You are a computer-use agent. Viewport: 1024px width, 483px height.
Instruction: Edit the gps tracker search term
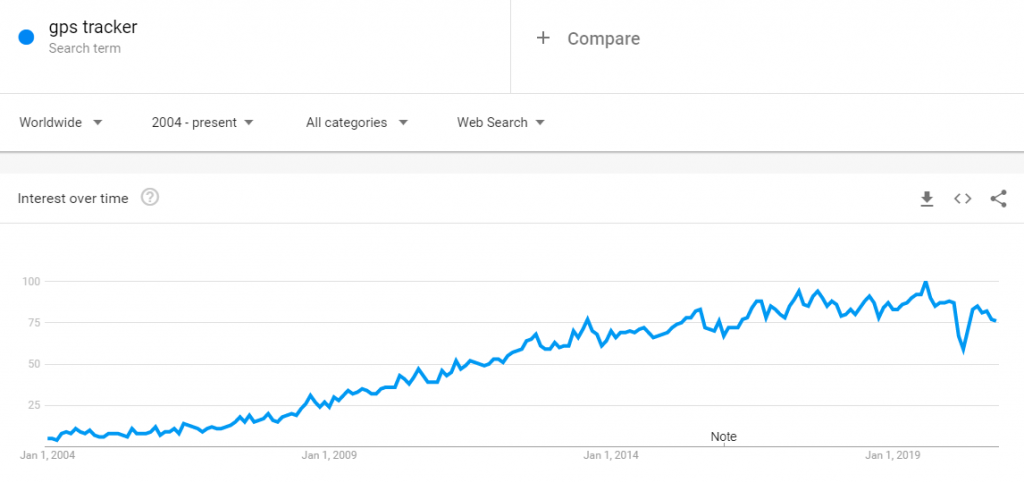pyautogui.click(x=93, y=27)
